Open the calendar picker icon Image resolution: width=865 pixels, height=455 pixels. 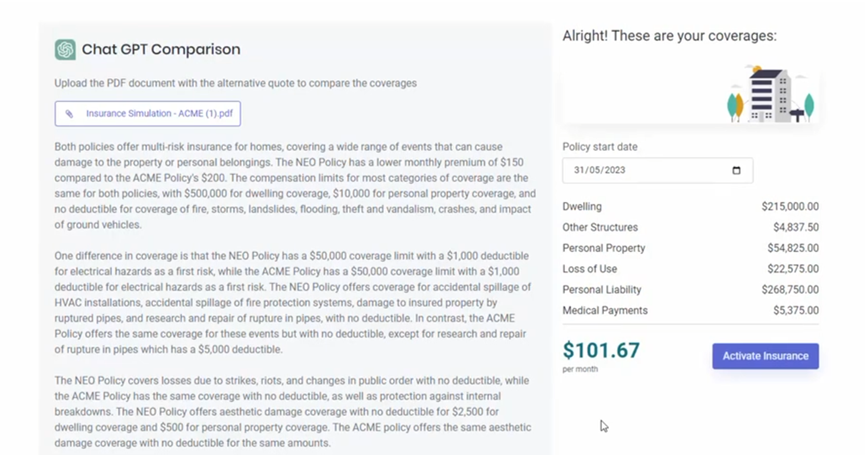click(736, 170)
